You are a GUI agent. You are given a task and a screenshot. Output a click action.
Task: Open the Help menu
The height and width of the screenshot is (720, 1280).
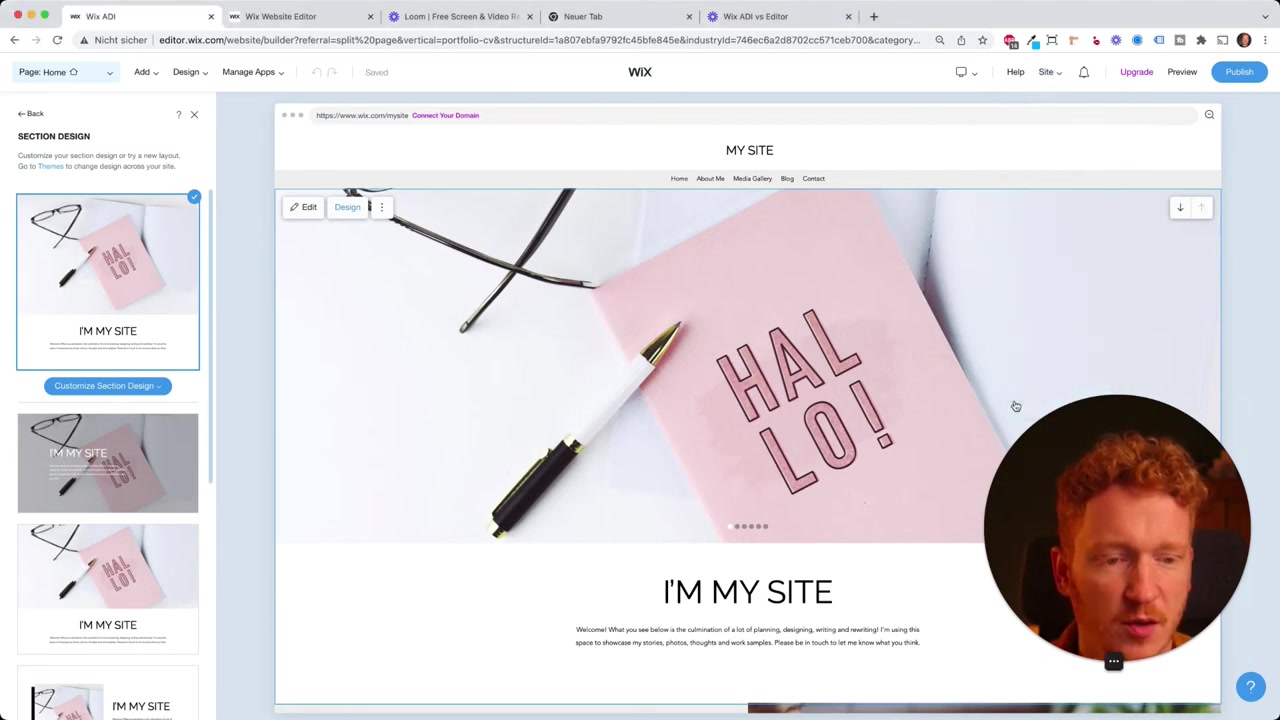(1015, 72)
